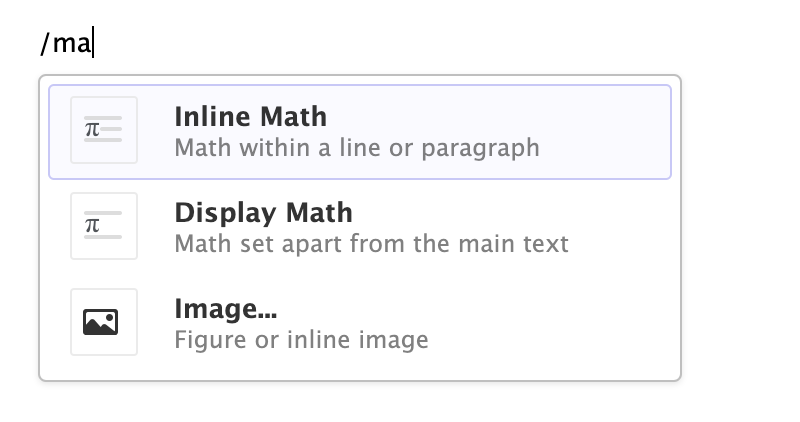Click the "Figure or inline image" description
Screen dimensions: 800x422
pos(301,339)
